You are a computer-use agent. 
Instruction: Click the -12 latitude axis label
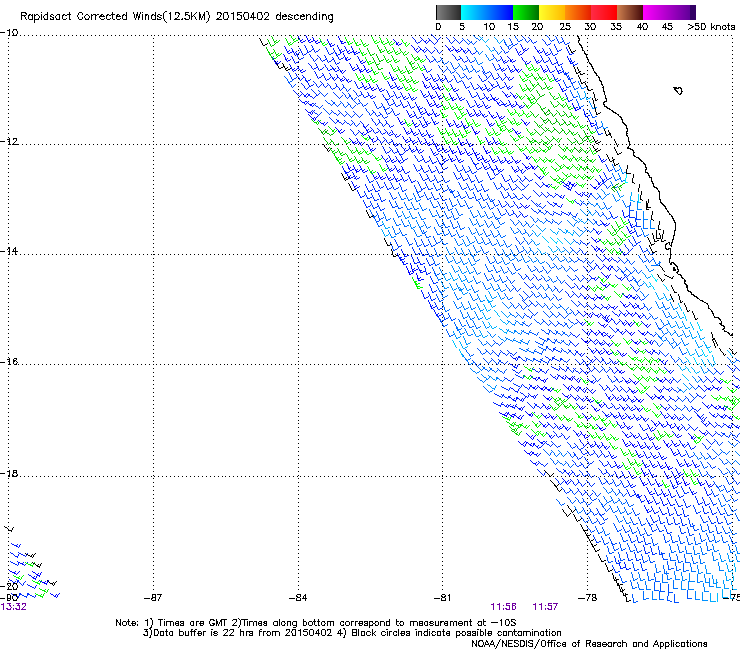coord(9,142)
